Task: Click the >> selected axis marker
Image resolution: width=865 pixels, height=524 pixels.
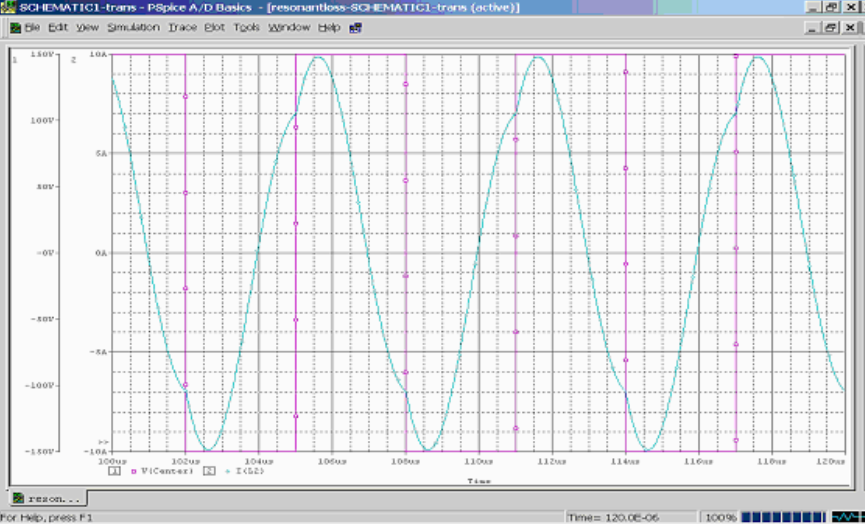Action: pyautogui.click(x=103, y=442)
